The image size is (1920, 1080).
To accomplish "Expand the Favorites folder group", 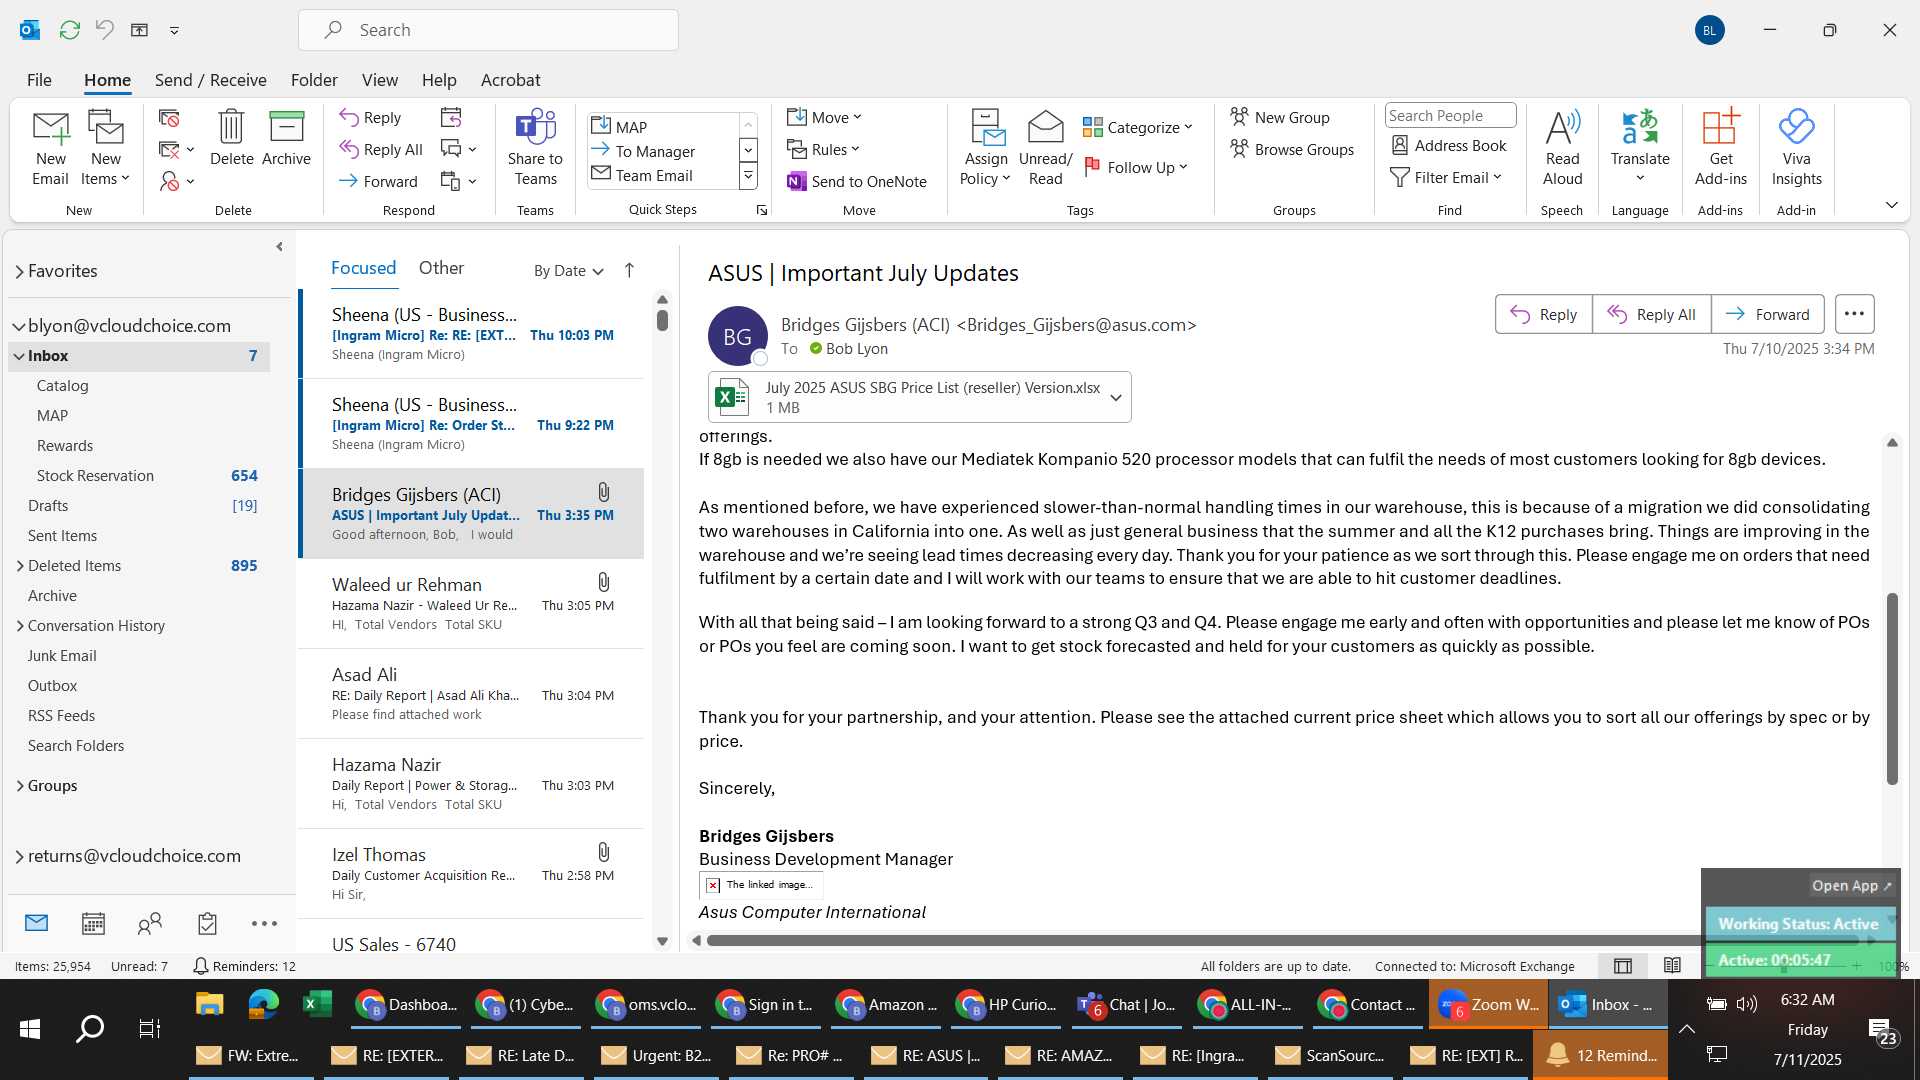I will 19,271.
